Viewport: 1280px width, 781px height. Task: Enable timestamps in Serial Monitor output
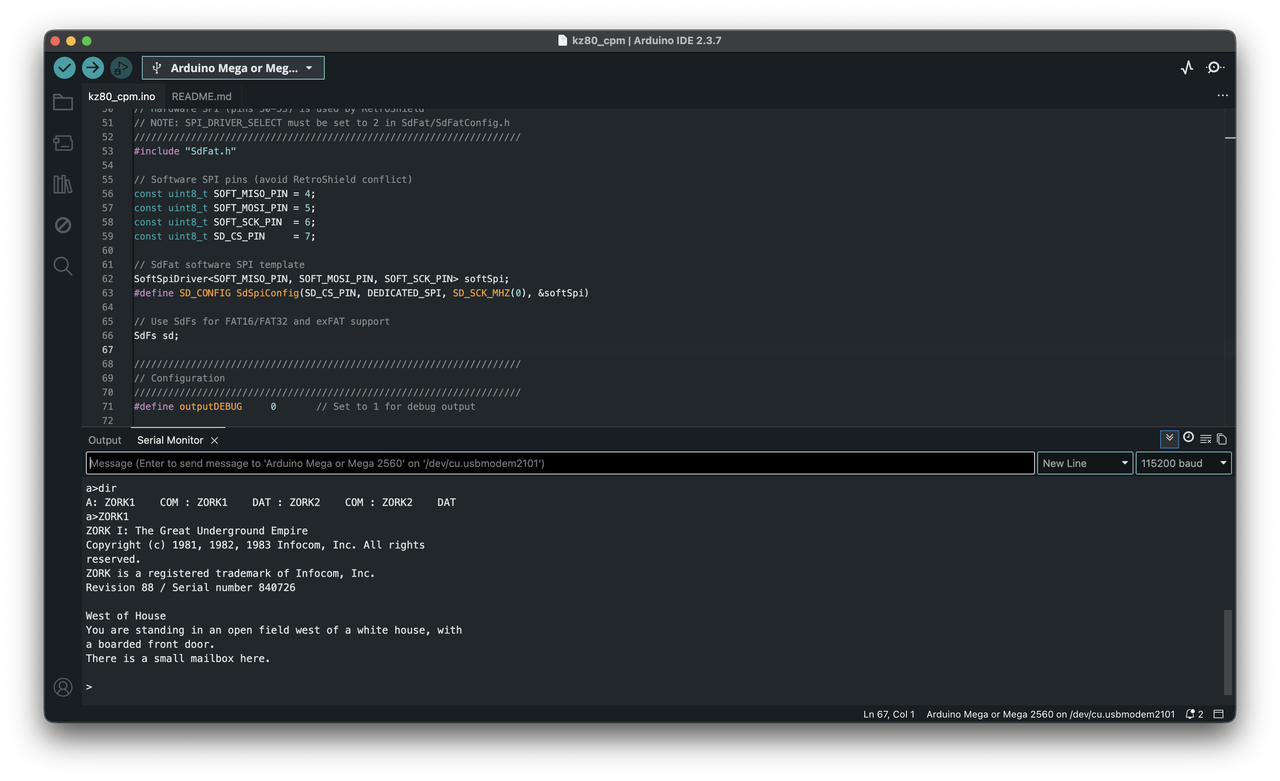click(1187, 438)
